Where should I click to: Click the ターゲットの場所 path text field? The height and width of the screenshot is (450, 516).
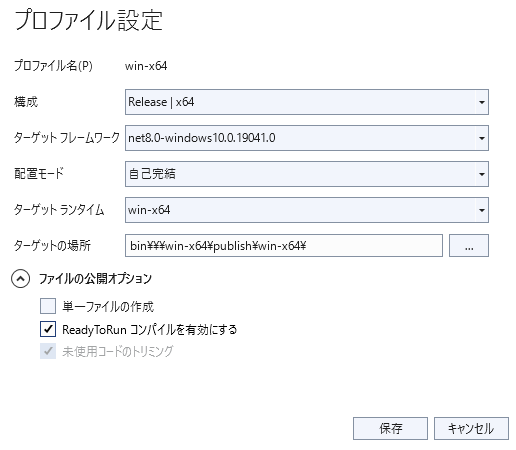[284, 246]
